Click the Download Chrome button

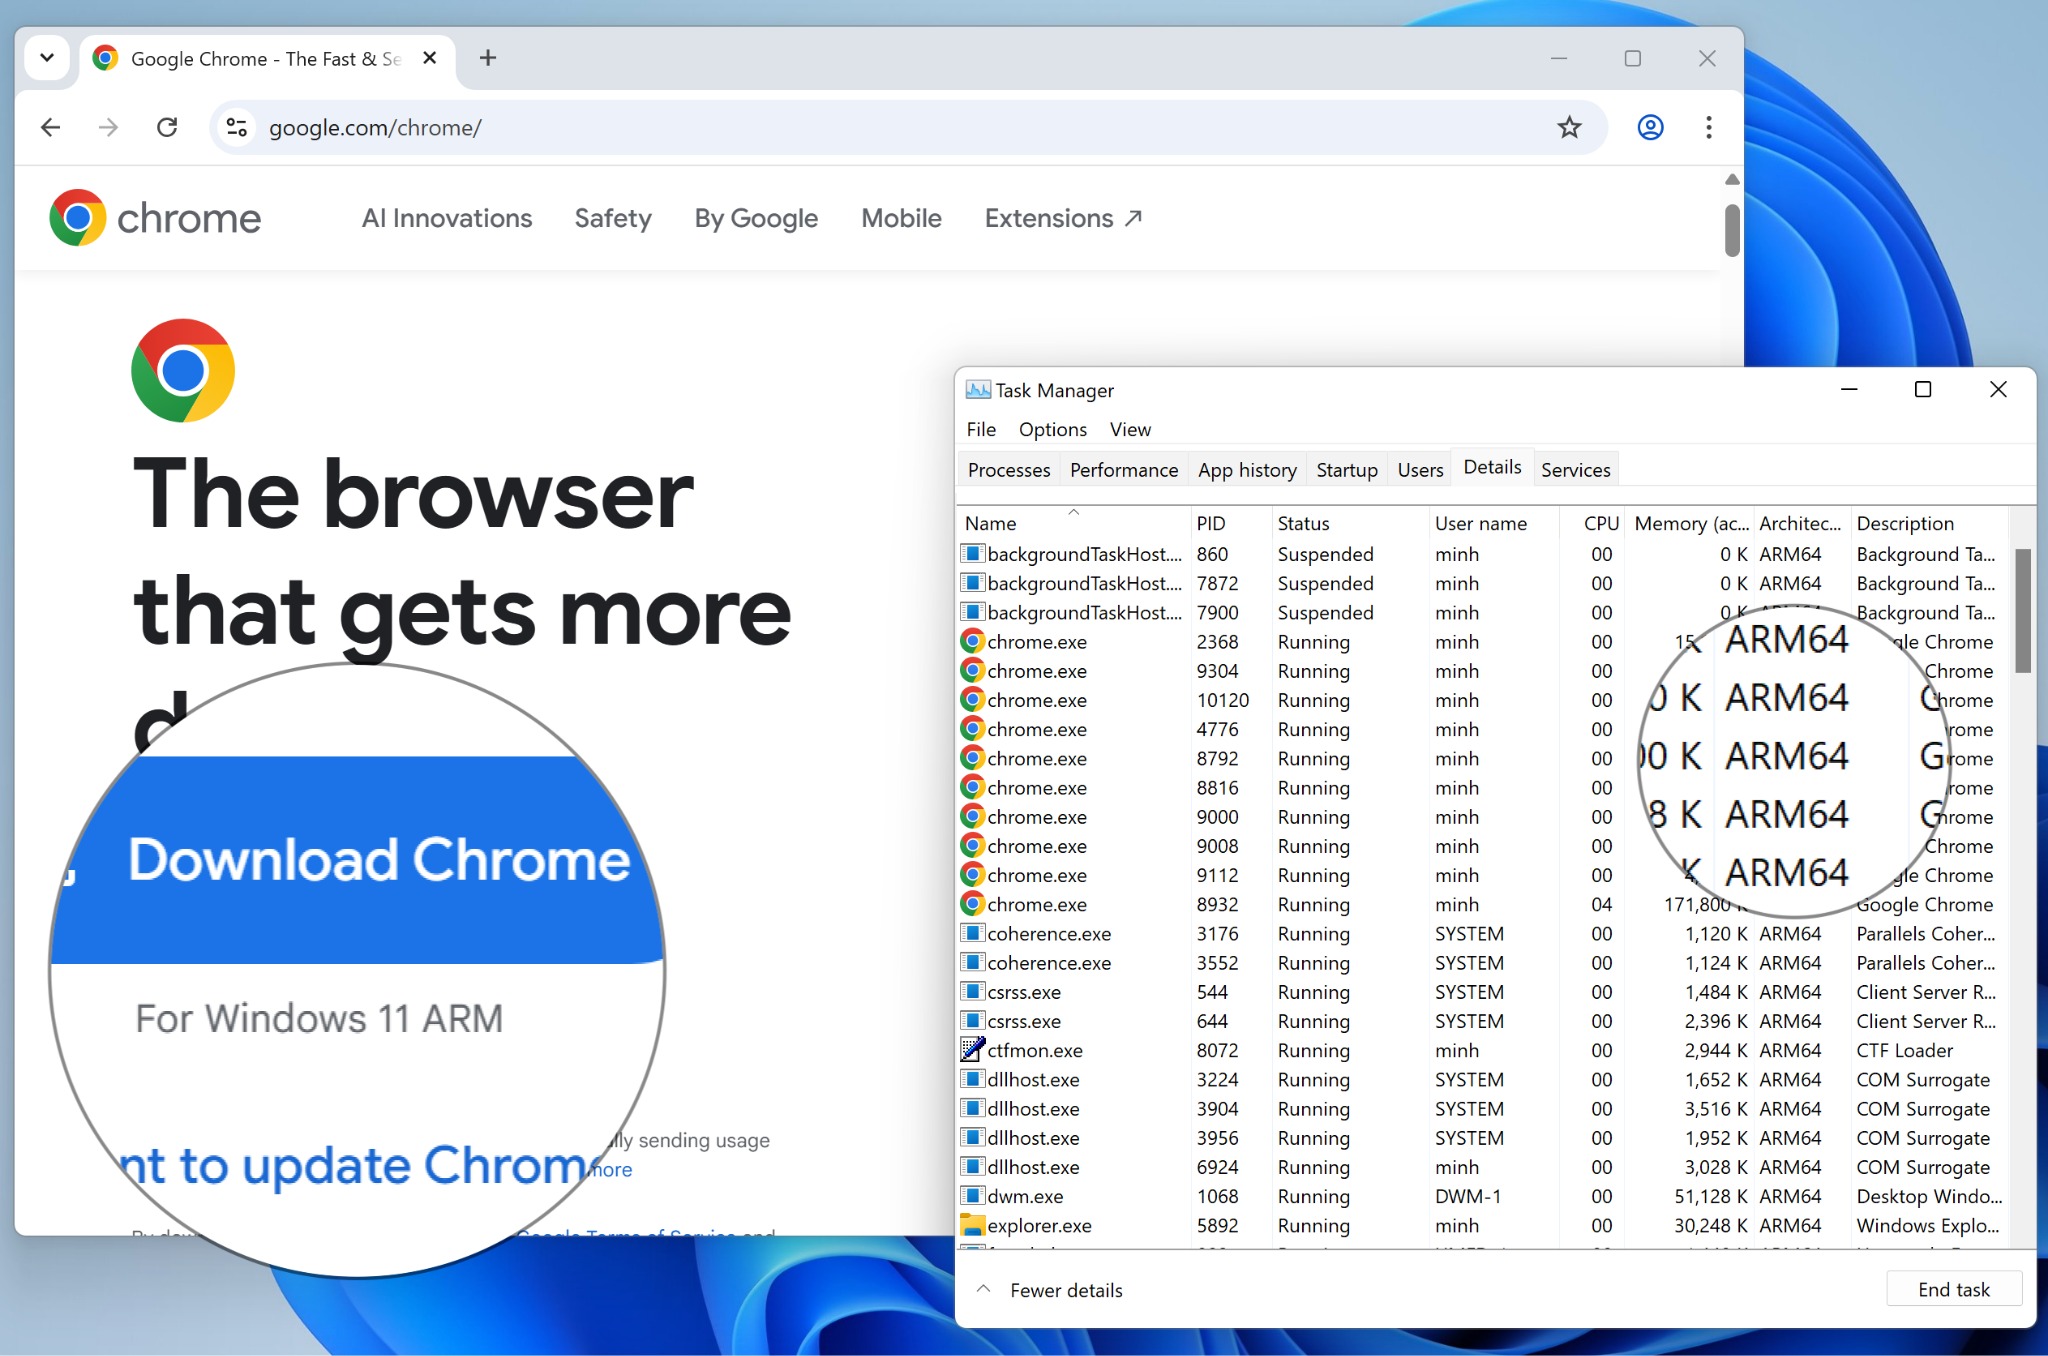pos(357,860)
